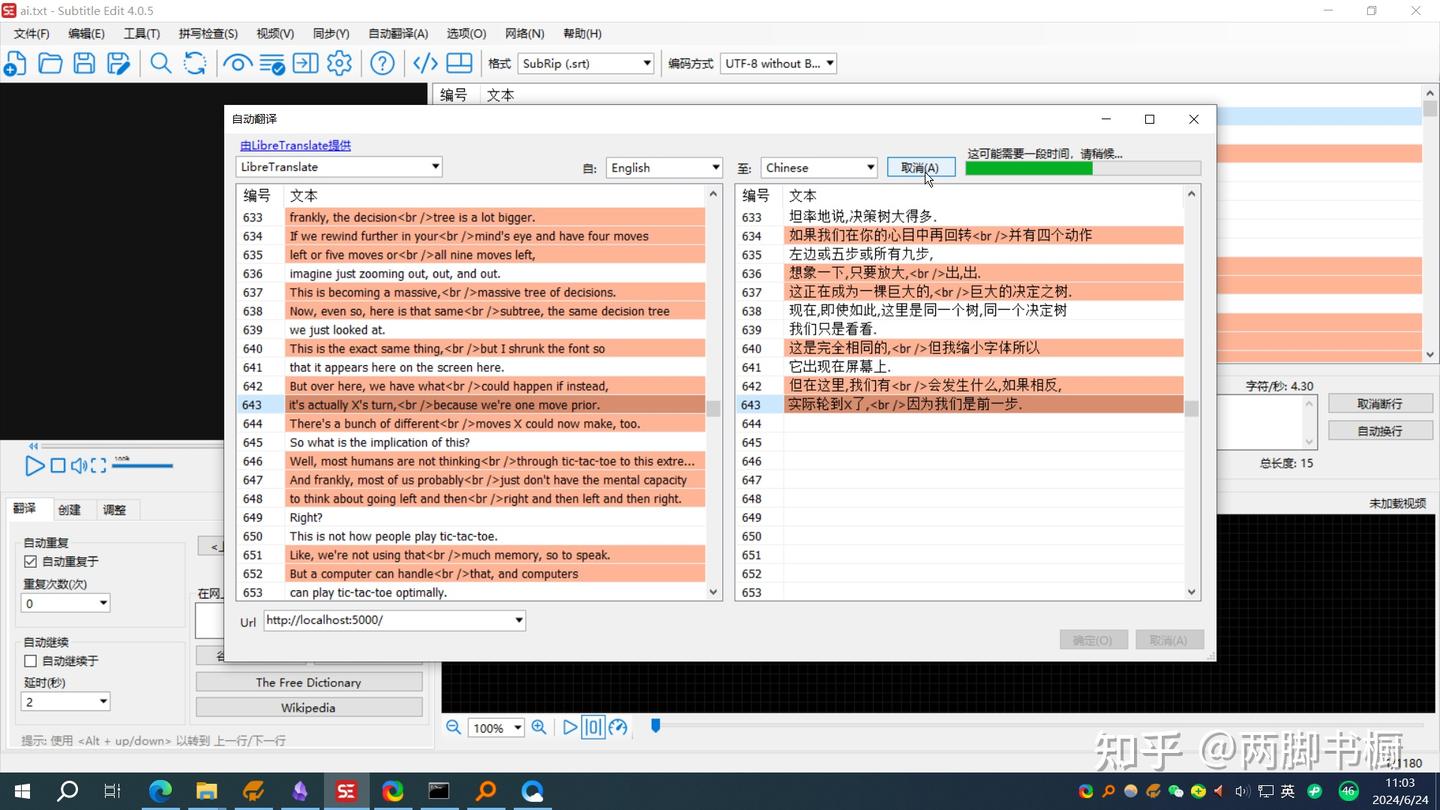The image size is (1440, 810).
Task: Open Microsoft Edge from the taskbar
Action: [160, 791]
